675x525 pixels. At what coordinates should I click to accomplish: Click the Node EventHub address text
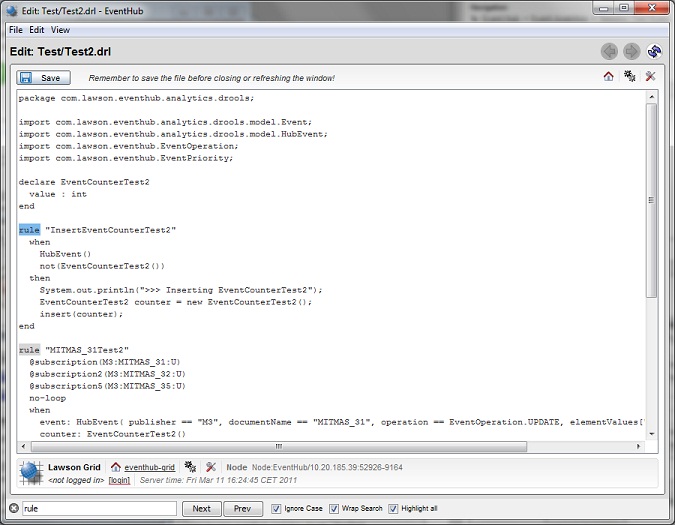click(x=327, y=467)
